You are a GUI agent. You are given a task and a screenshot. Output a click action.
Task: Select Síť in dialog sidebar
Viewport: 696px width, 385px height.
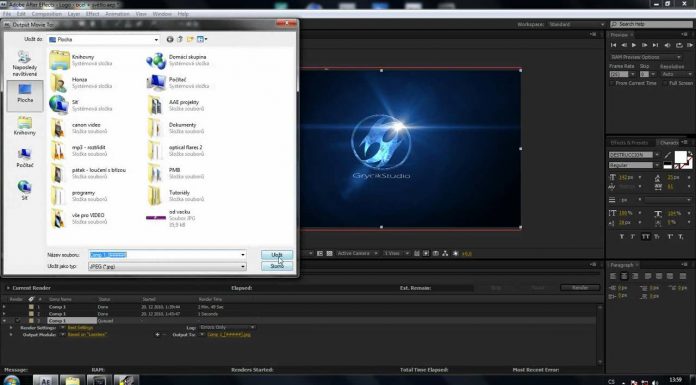(x=25, y=190)
